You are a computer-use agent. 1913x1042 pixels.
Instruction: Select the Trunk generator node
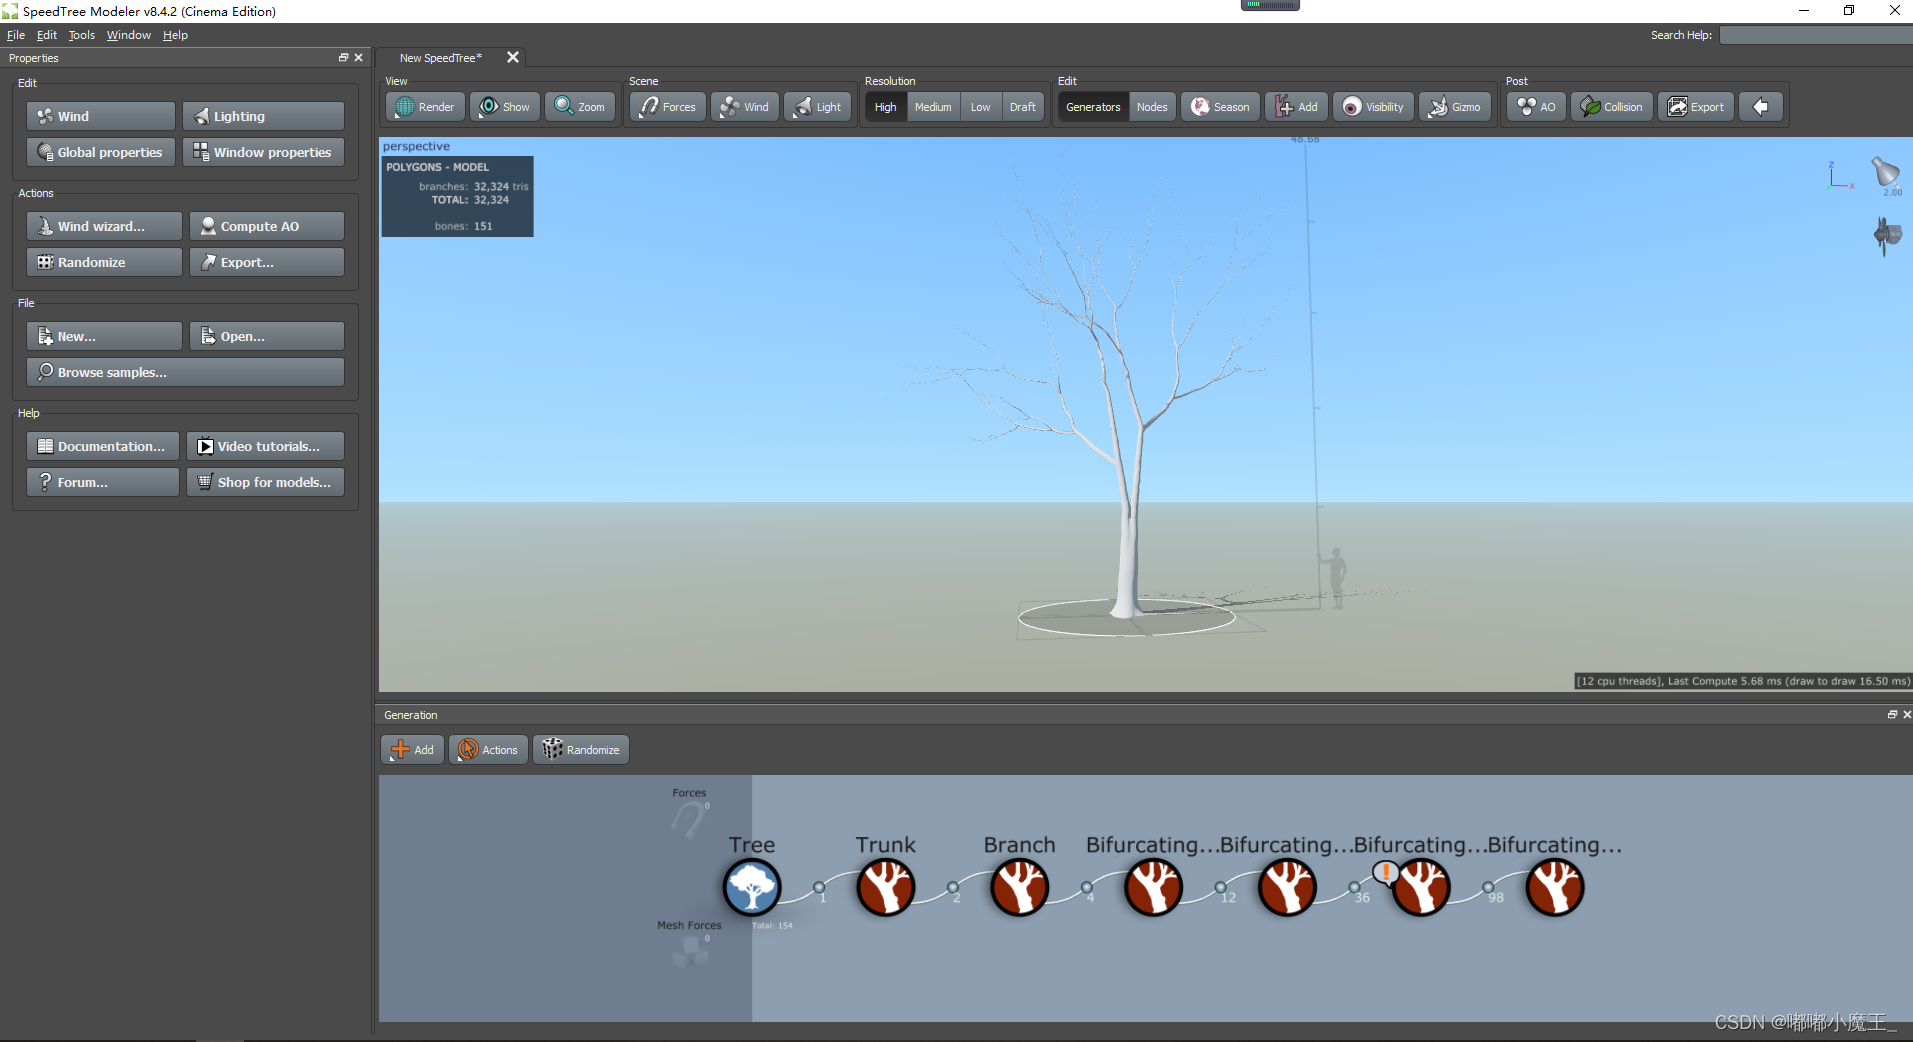[x=886, y=887]
